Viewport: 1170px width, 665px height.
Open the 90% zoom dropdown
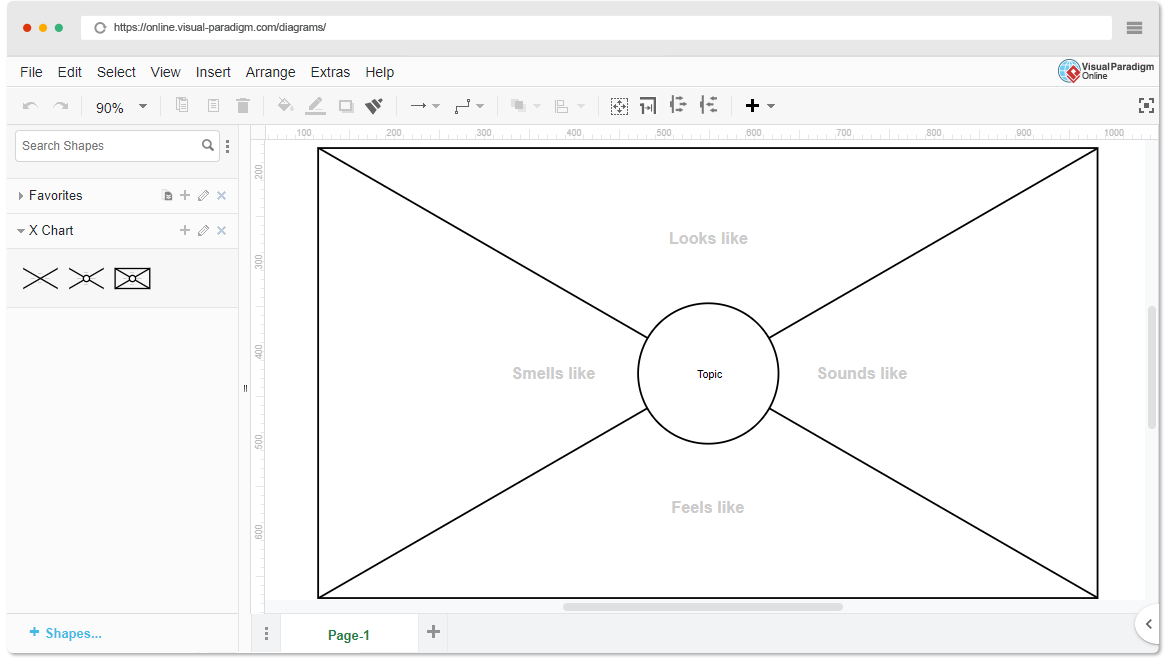(121, 107)
